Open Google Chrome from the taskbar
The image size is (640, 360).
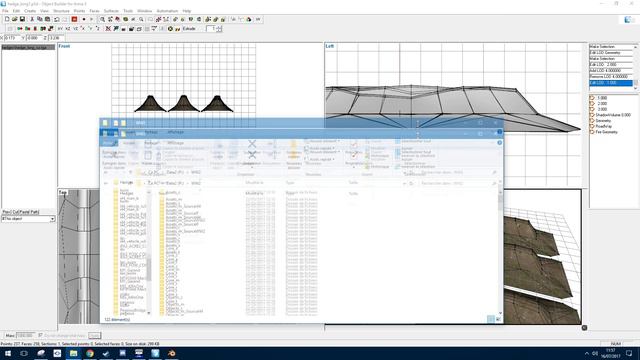(x=90, y=353)
